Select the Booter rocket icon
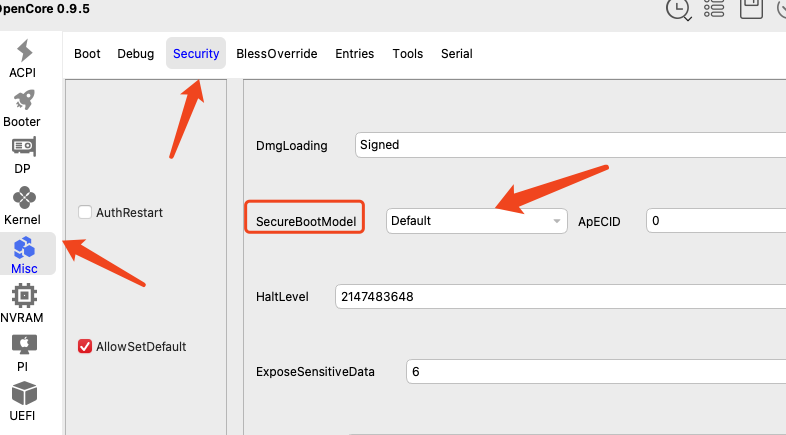The image size is (786, 435). (x=22, y=107)
